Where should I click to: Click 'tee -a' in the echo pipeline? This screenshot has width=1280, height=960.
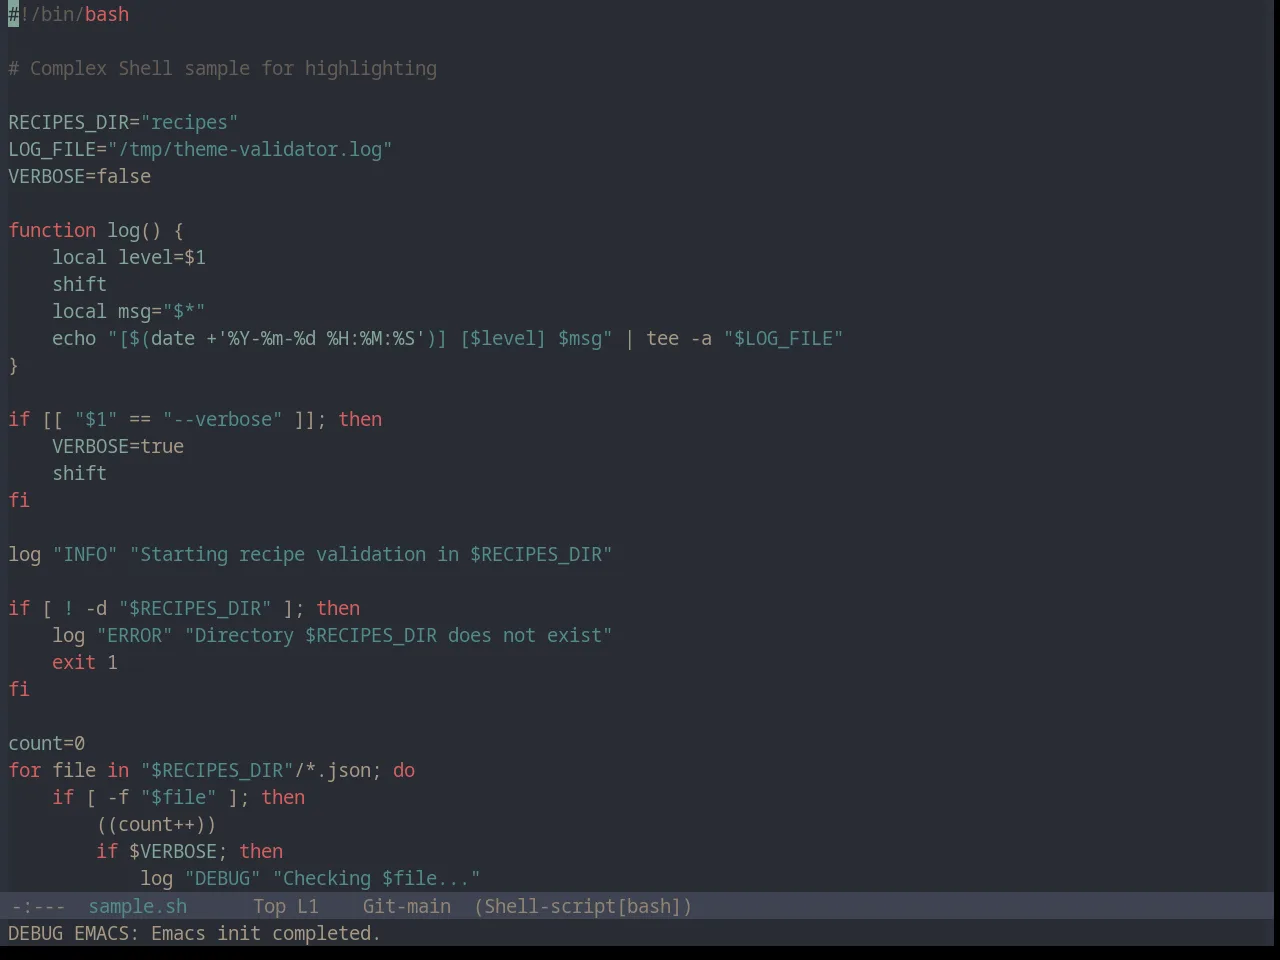(679, 338)
